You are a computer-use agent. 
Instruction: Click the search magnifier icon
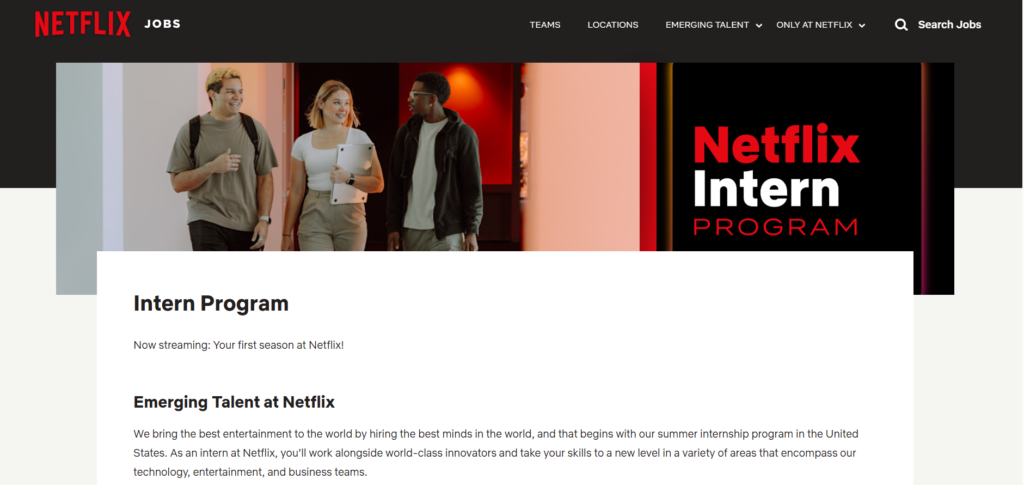pos(901,25)
